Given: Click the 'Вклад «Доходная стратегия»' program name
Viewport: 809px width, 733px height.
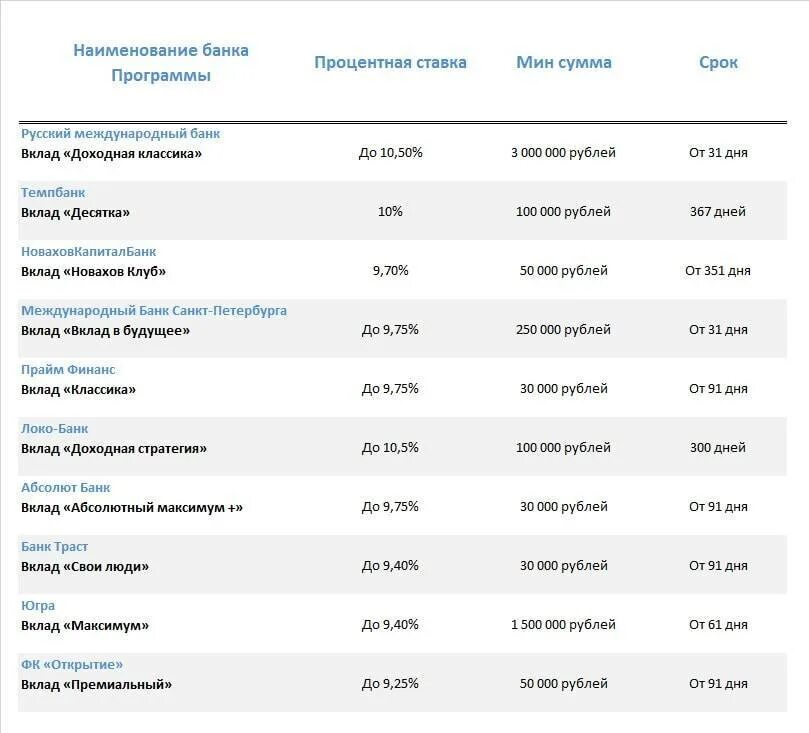Looking at the screenshot, I should [114, 448].
